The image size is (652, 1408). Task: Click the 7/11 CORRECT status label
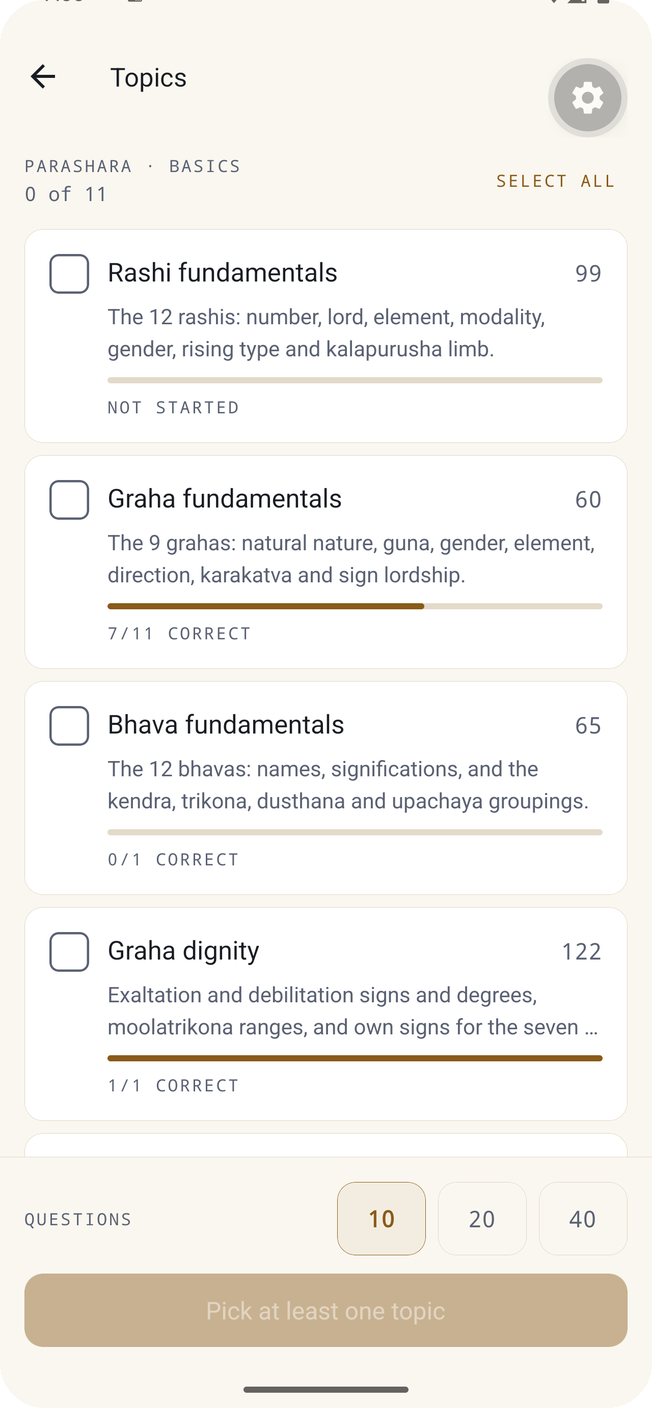coord(179,633)
